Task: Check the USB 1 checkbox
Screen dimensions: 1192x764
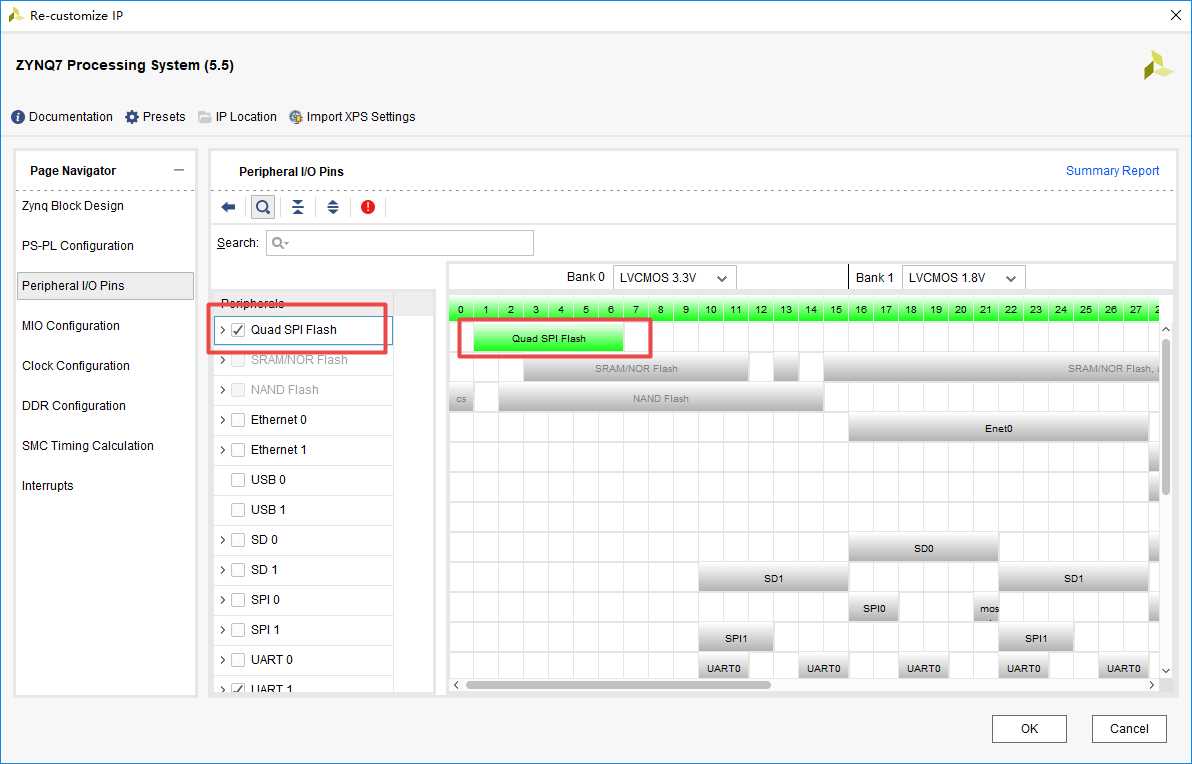Action: point(238,510)
